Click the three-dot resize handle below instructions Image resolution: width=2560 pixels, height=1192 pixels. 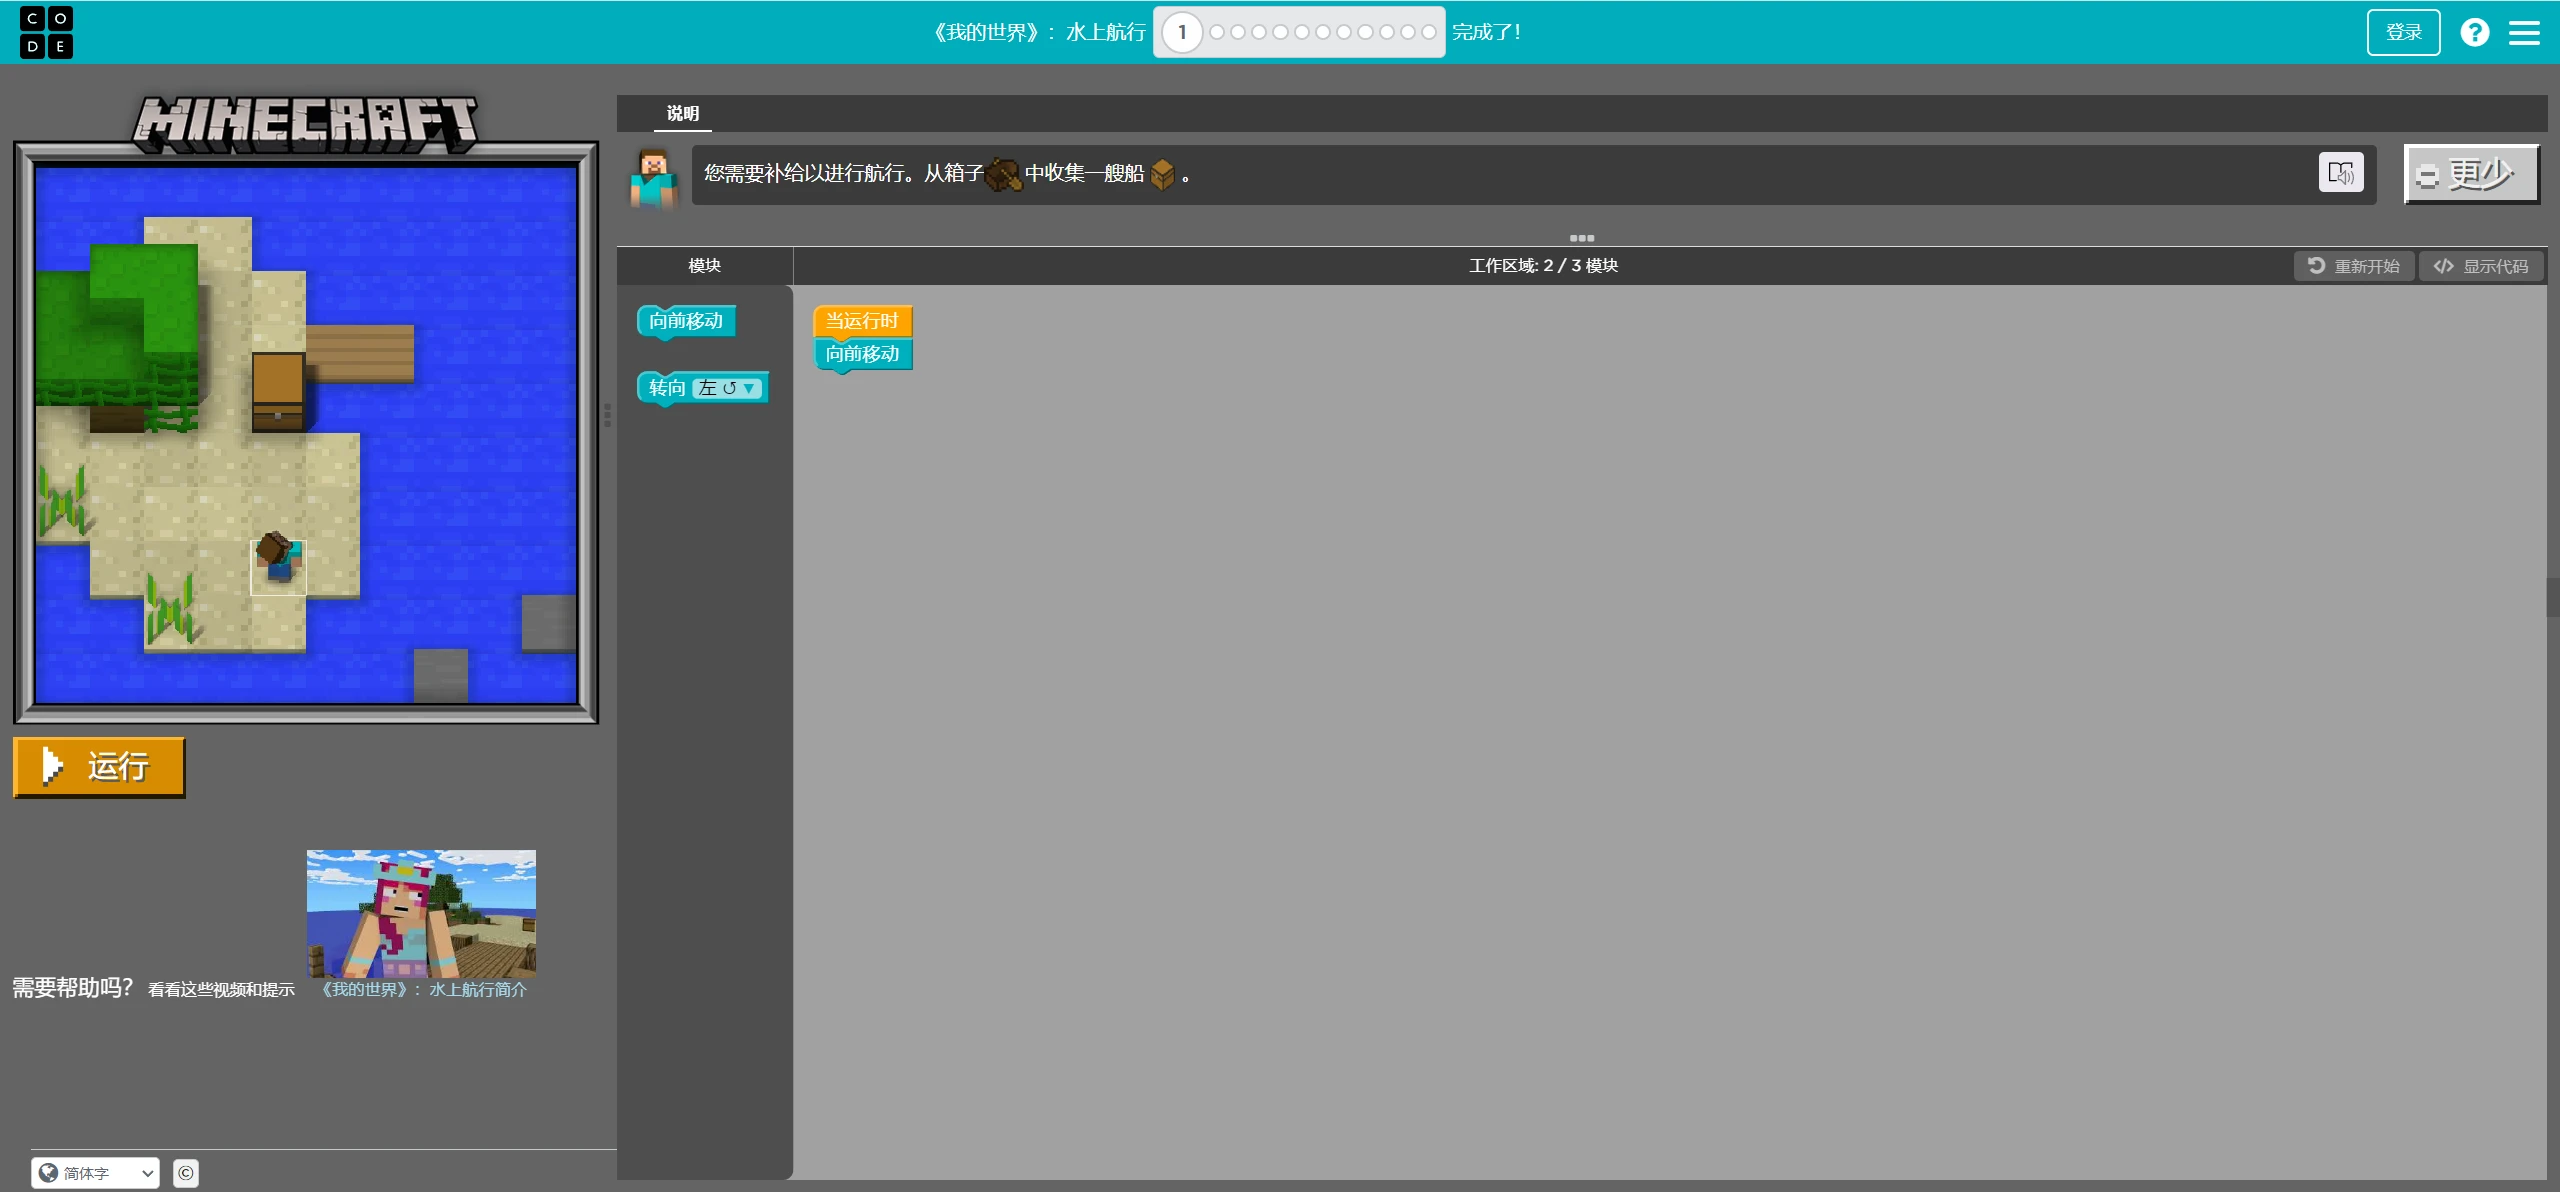tap(1582, 238)
